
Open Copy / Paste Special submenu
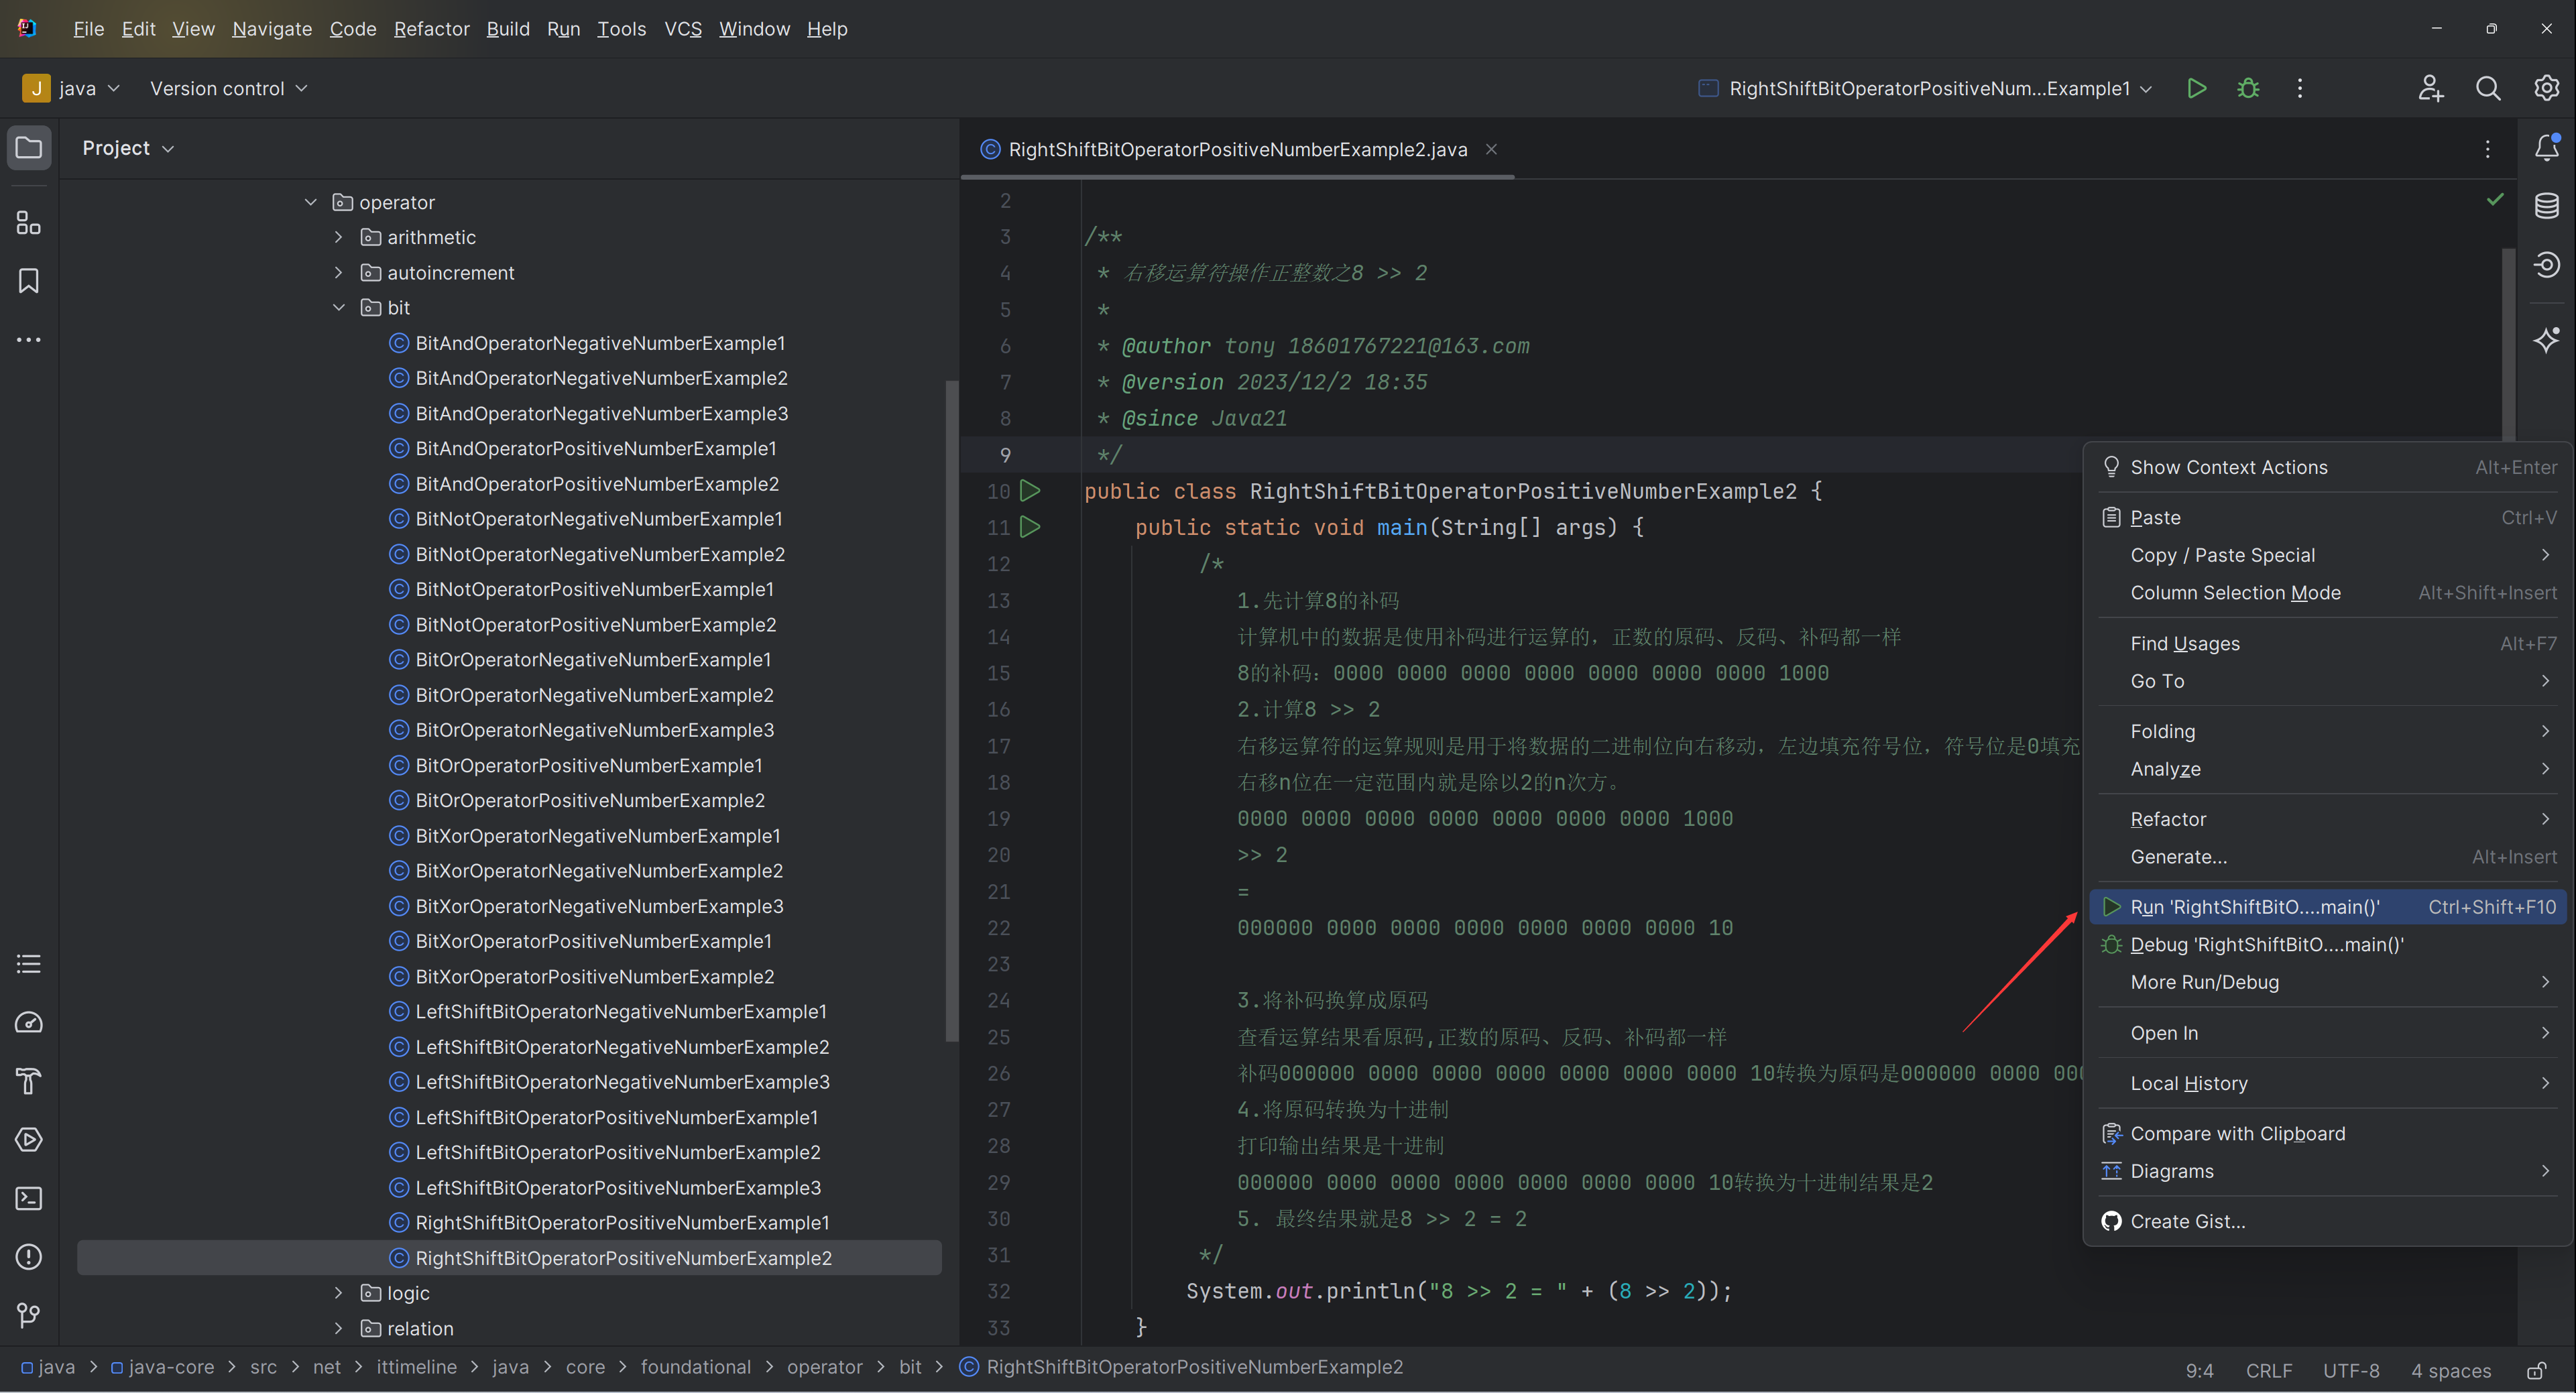[x=2328, y=555]
